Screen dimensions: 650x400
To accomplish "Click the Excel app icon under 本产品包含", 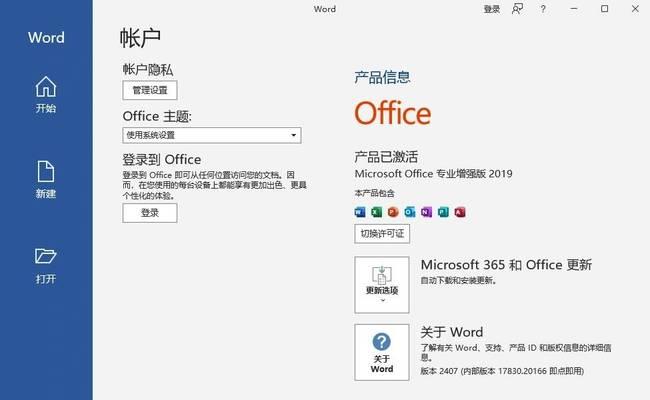I will tap(376, 212).
